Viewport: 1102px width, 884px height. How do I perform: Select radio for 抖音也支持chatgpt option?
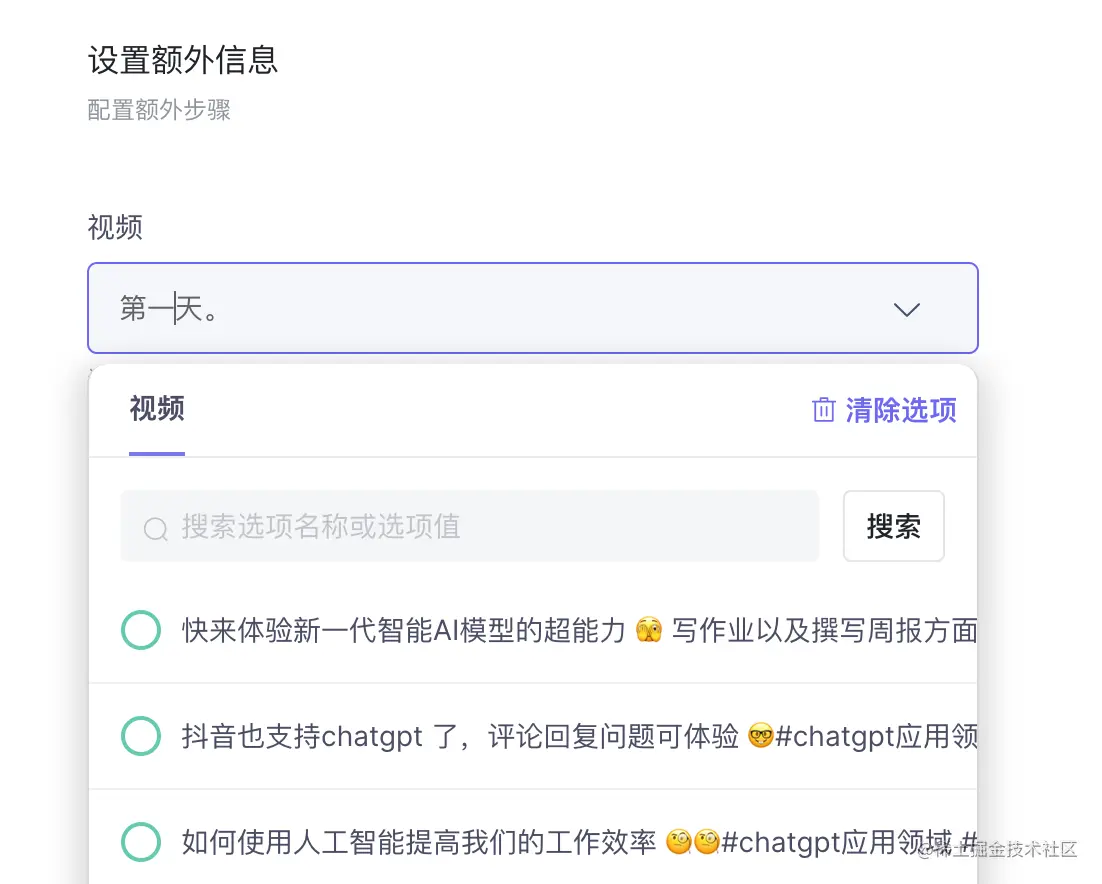pyautogui.click(x=141, y=736)
